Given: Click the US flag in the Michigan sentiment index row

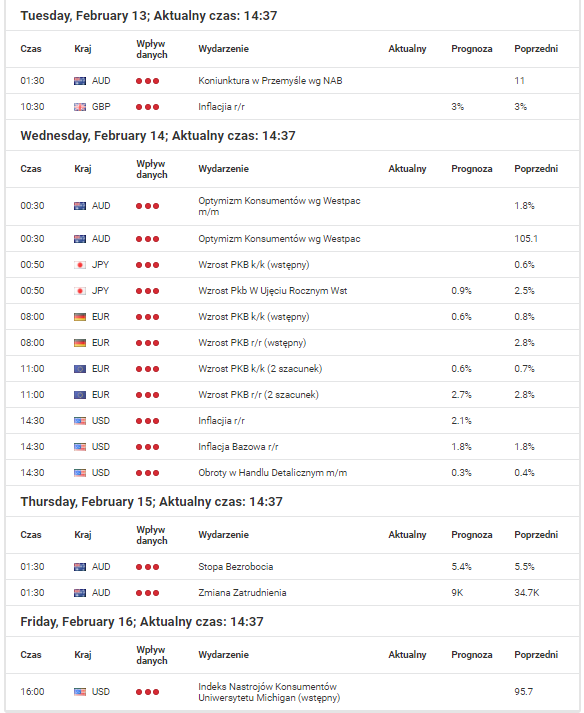Looking at the screenshot, I should (80, 692).
